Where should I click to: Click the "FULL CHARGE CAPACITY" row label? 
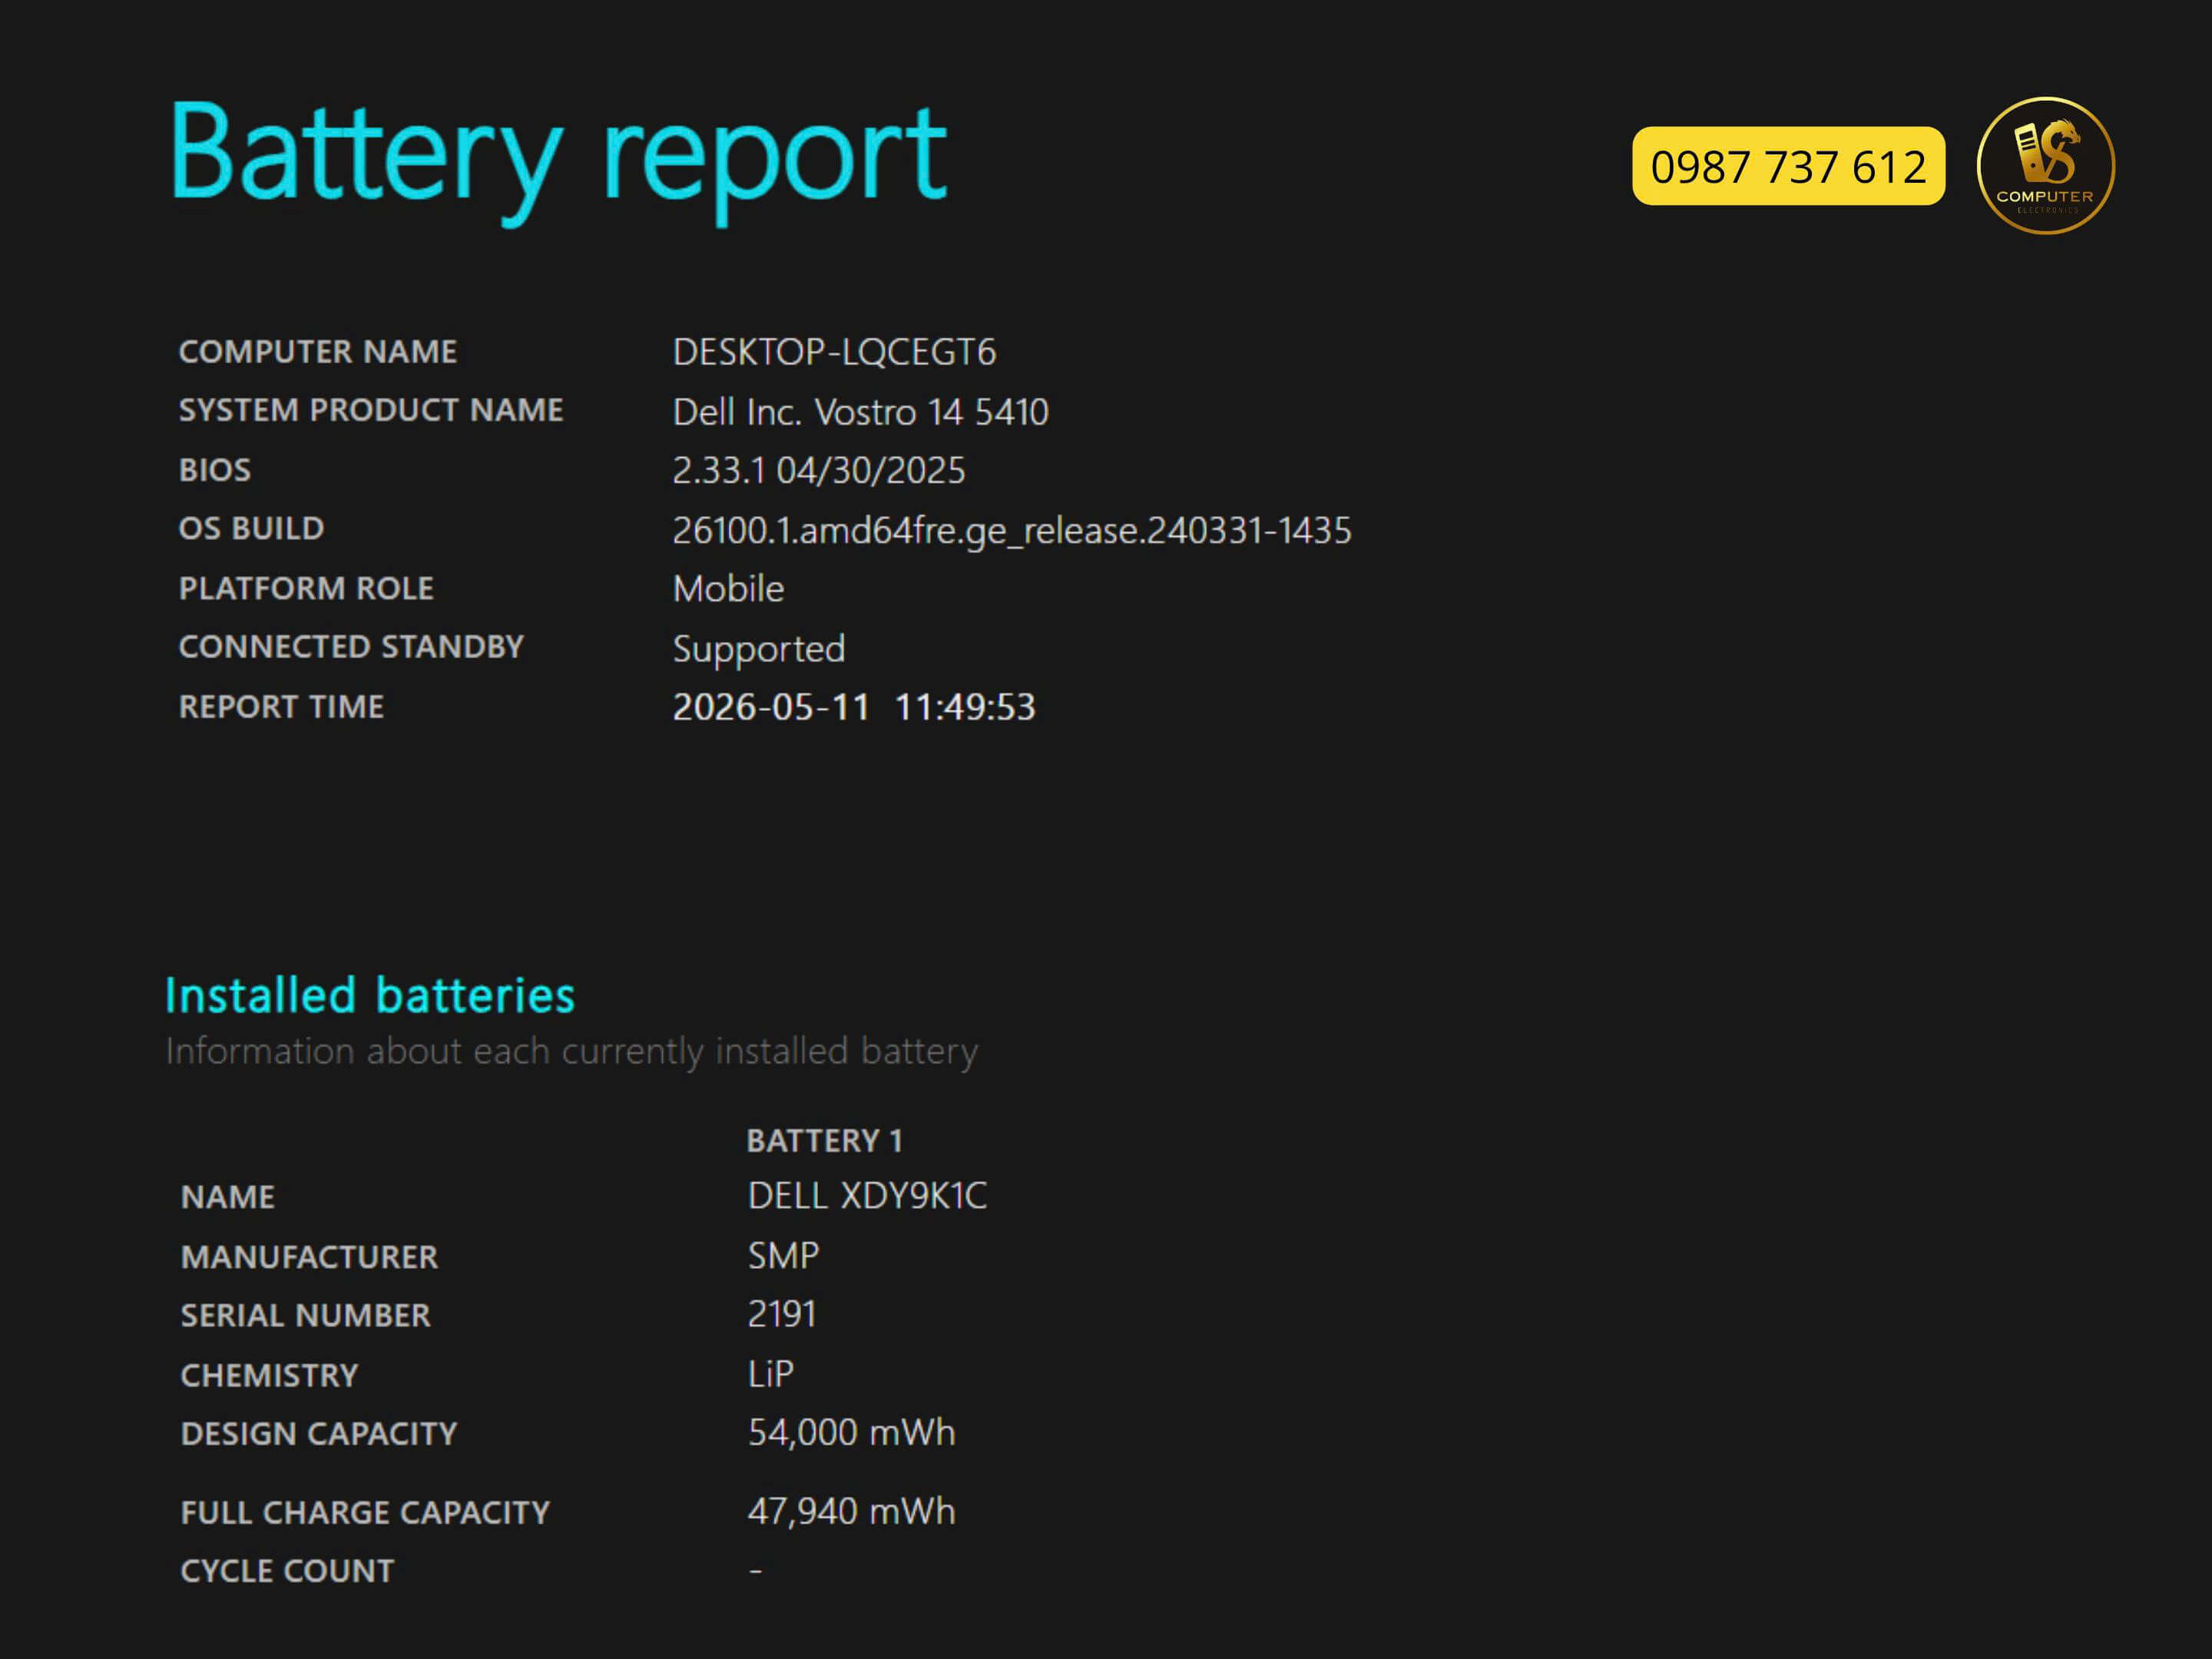click(365, 1512)
